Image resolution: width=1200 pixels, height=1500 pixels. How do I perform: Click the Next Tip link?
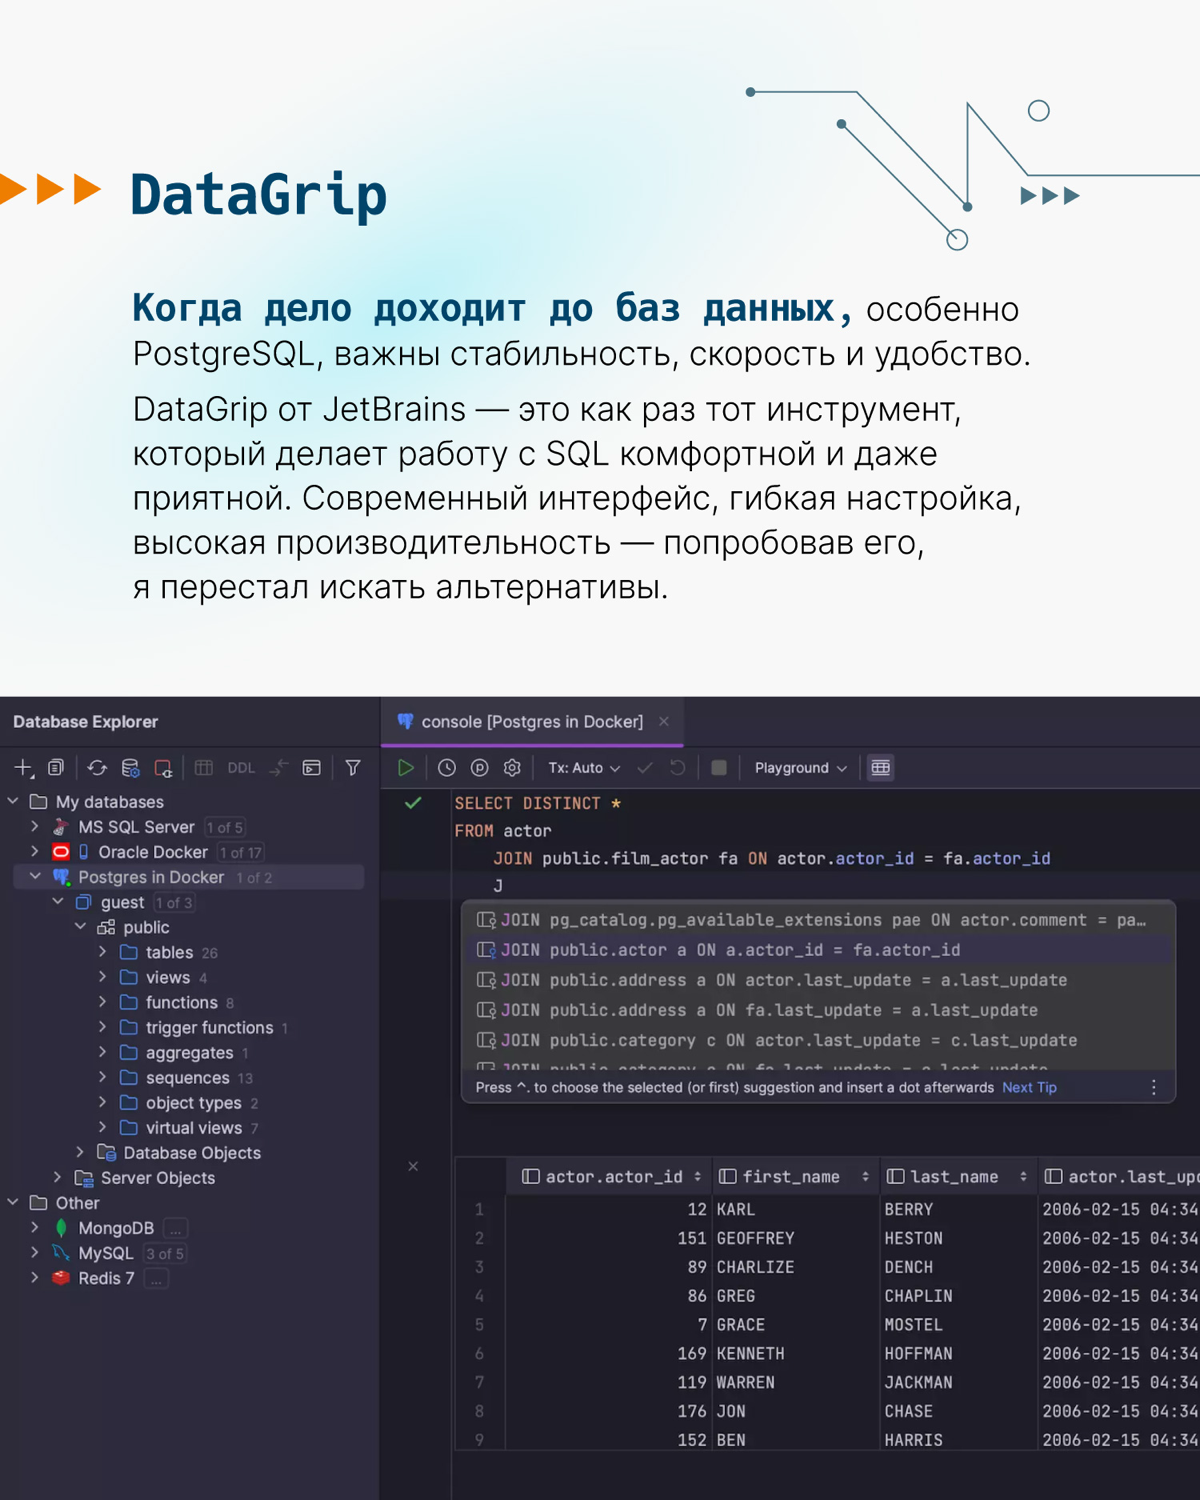[1029, 1087]
